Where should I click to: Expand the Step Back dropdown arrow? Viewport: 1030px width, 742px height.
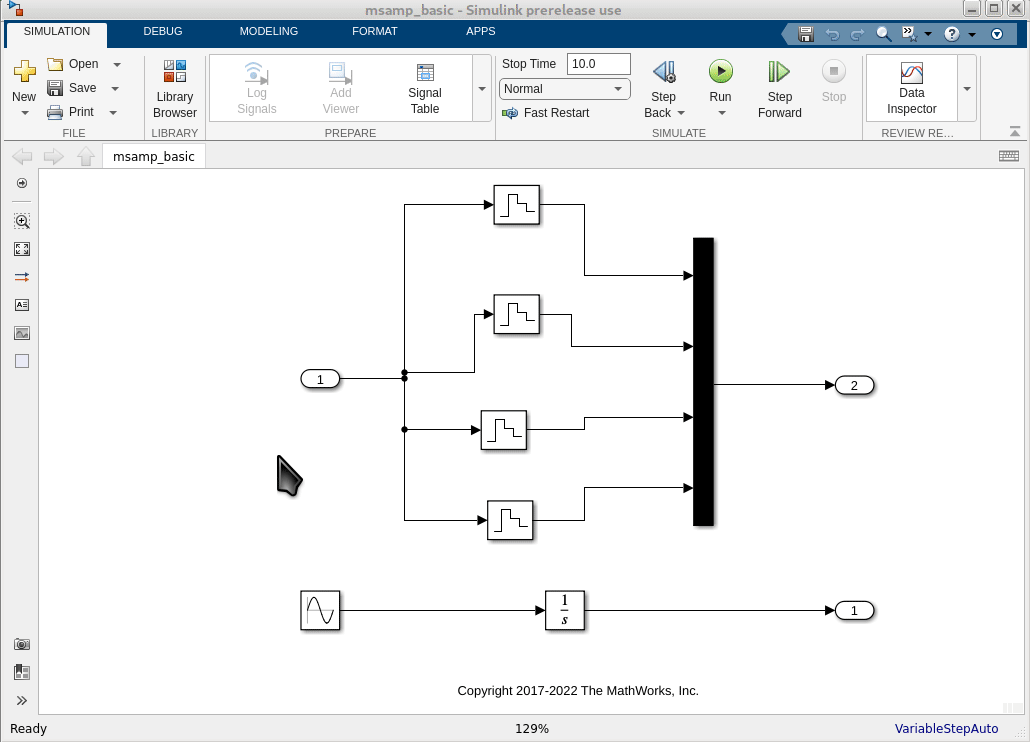tap(681, 114)
